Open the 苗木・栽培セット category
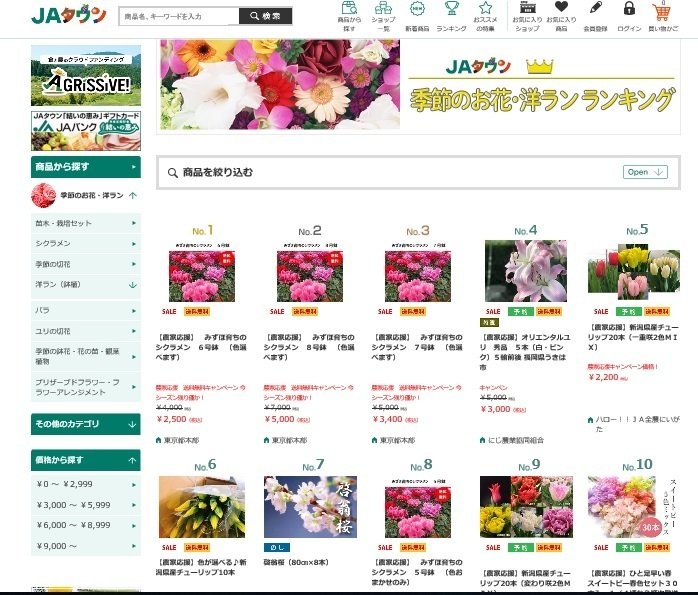 [x=86, y=223]
